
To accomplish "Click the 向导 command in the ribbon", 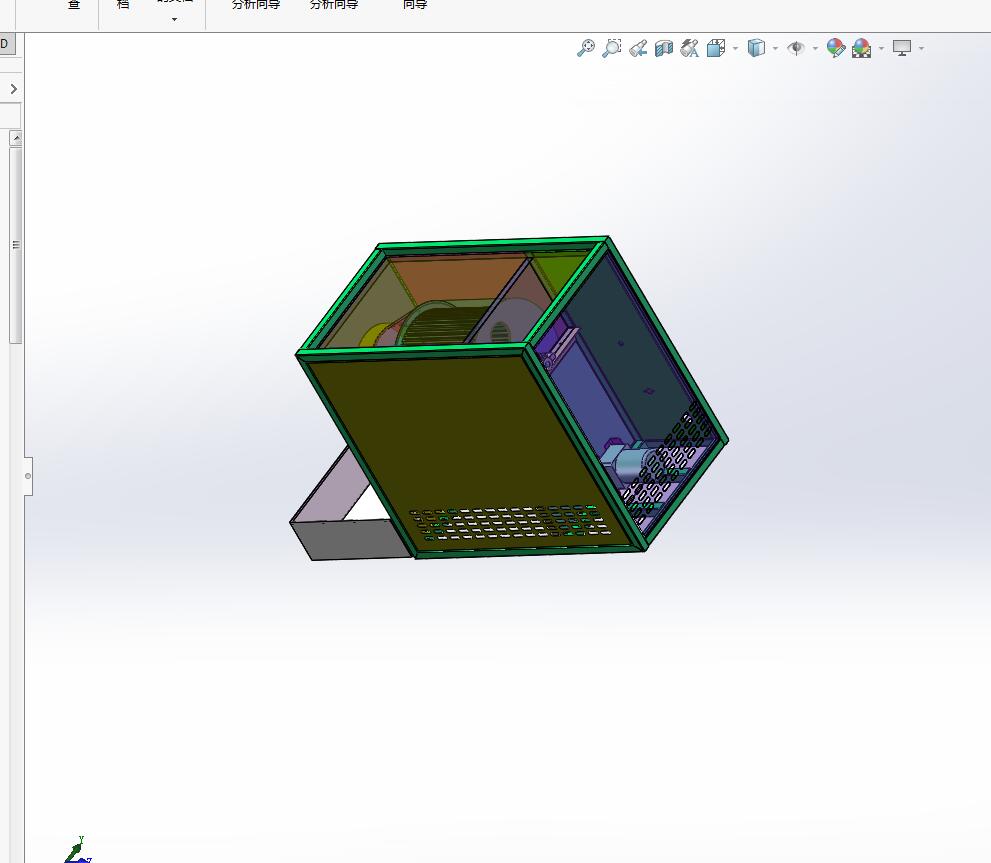I will pos(415,5).
